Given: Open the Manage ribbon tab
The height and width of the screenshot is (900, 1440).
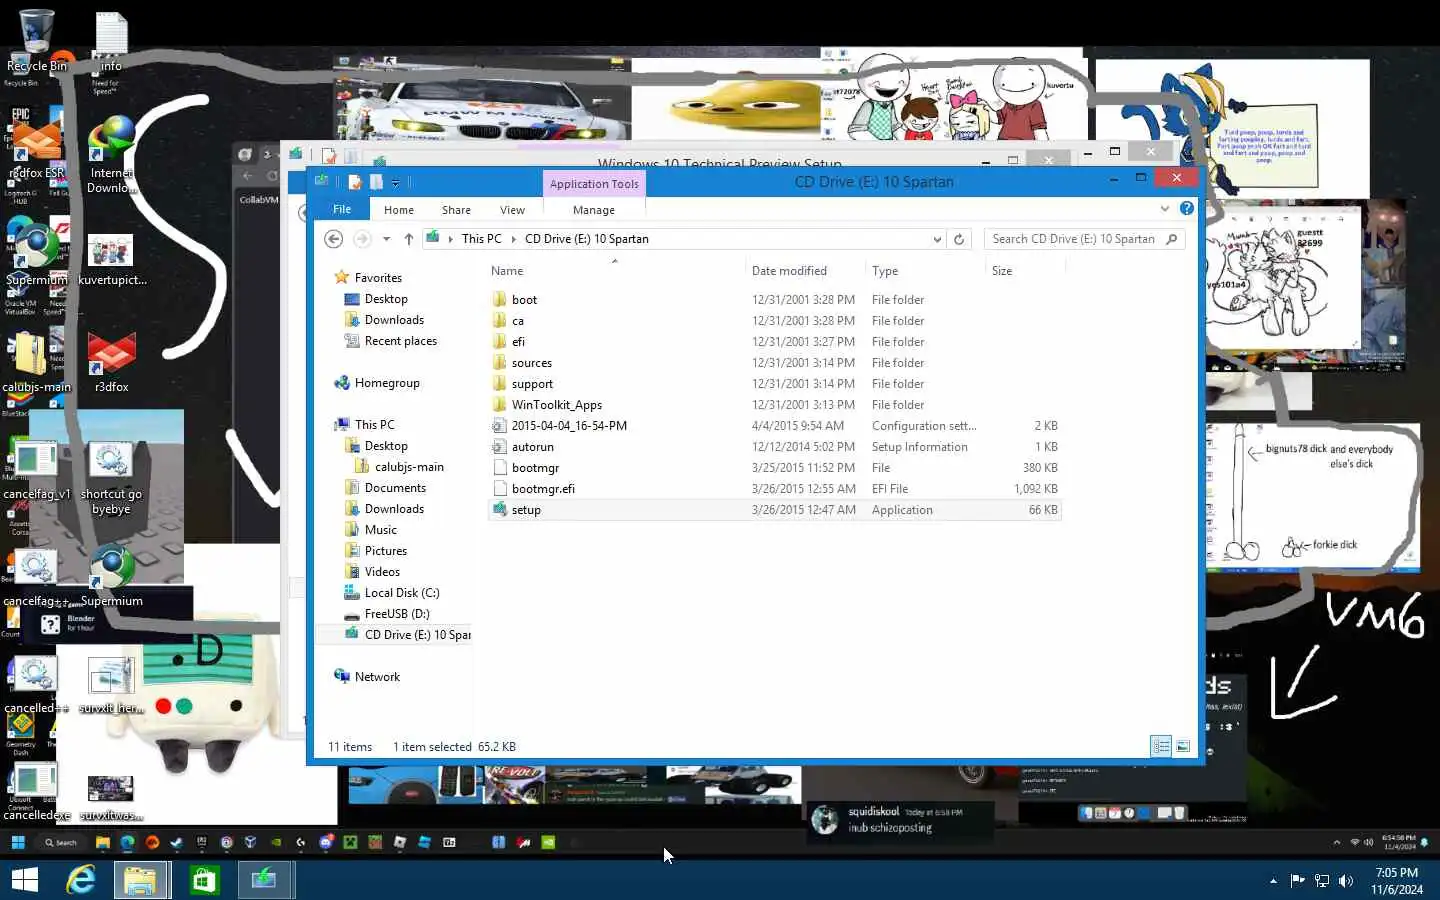Looking at the screenshot, I should point(594,210).
